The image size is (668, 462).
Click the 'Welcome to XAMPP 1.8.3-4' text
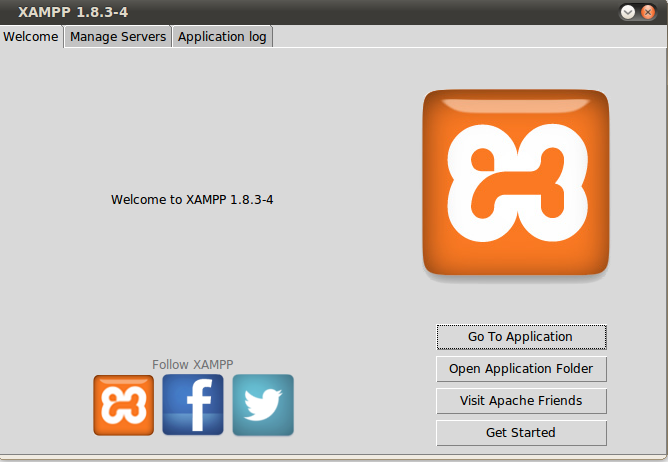pyautogui.click(x=192, y=199)
